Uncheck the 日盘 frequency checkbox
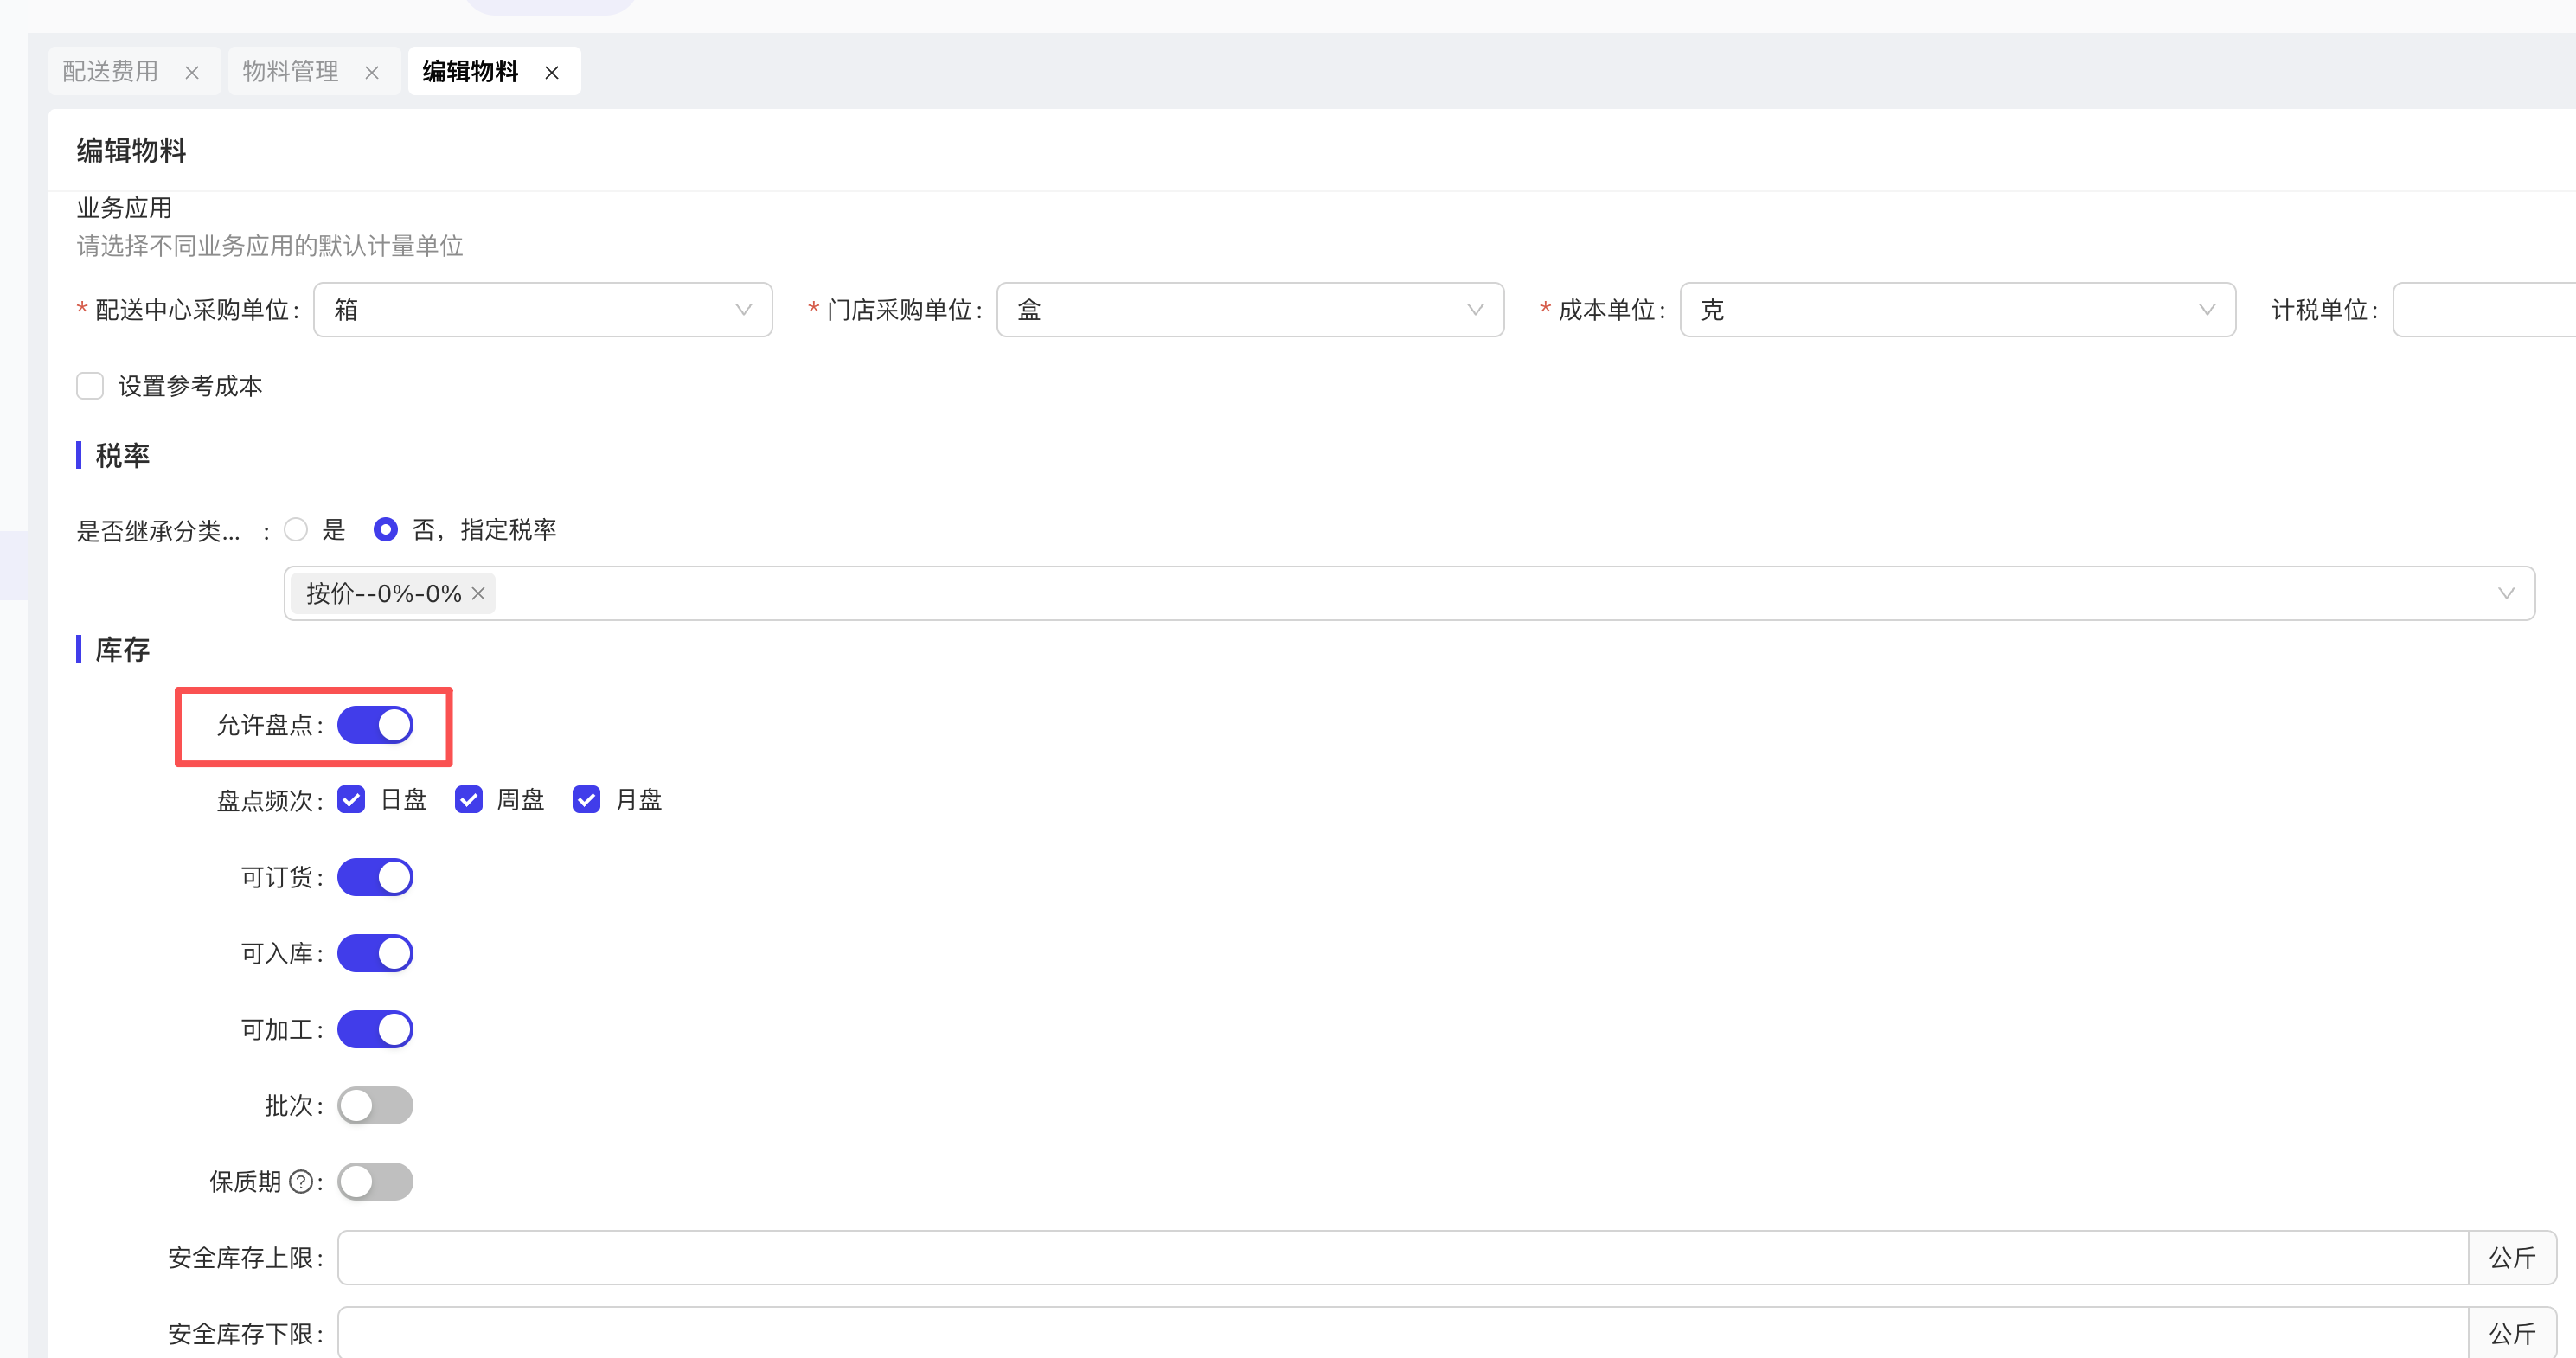The height and width of the screenshot is (1358, 2576). pos(351,800)
